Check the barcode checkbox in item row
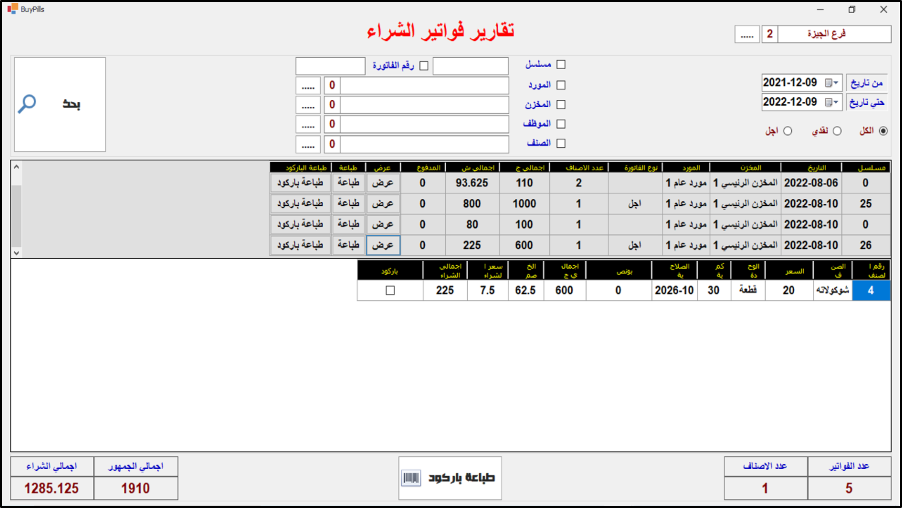 [x=390, y=290]
